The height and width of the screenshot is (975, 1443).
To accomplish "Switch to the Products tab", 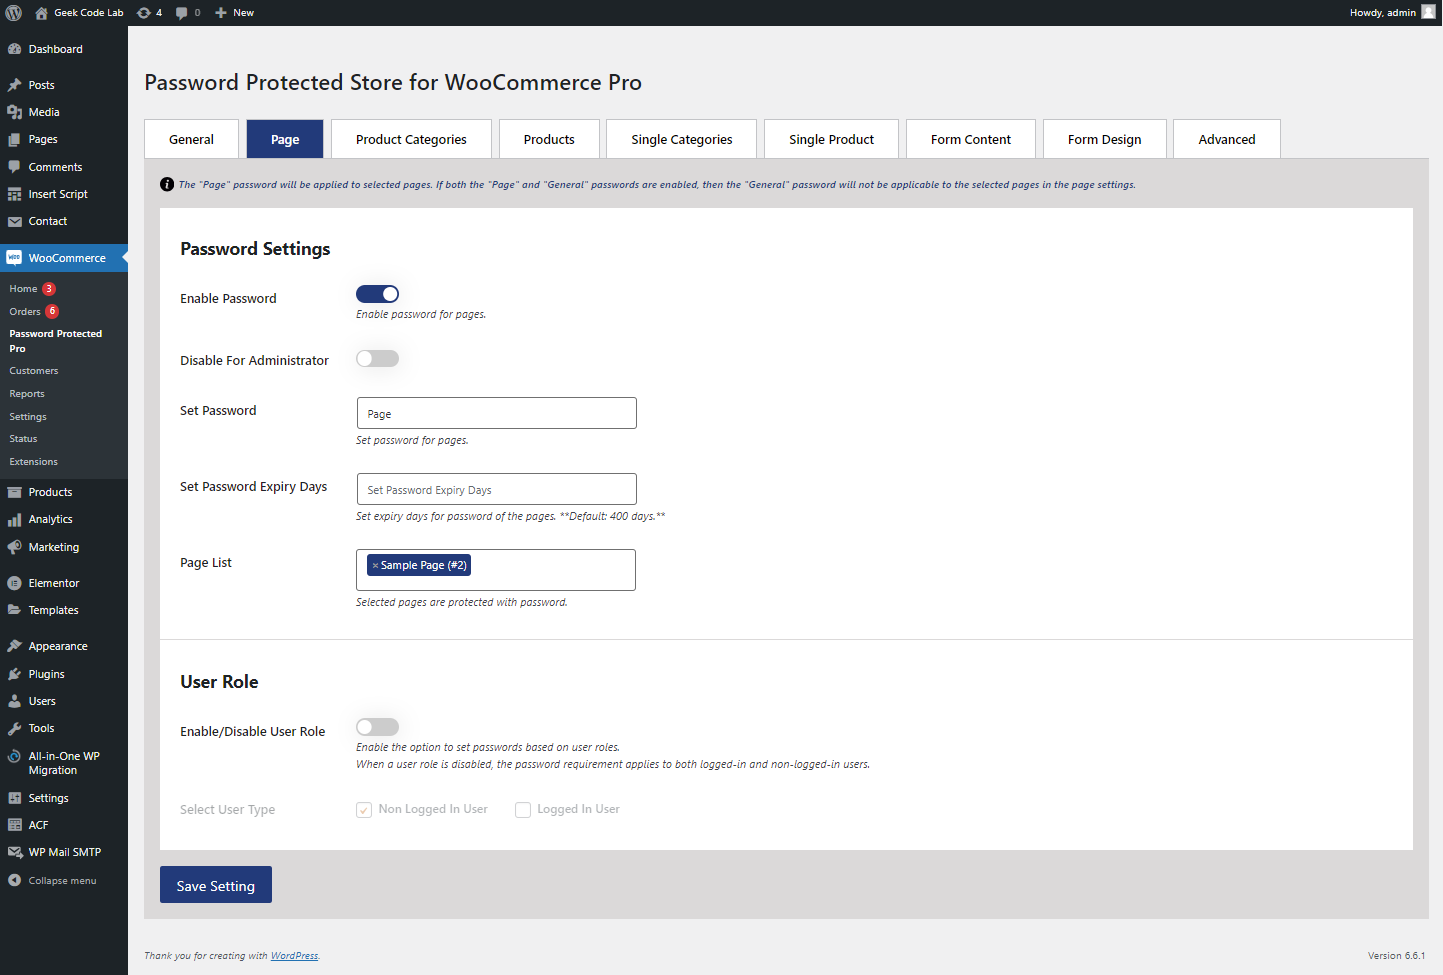I will pos(549,139).
